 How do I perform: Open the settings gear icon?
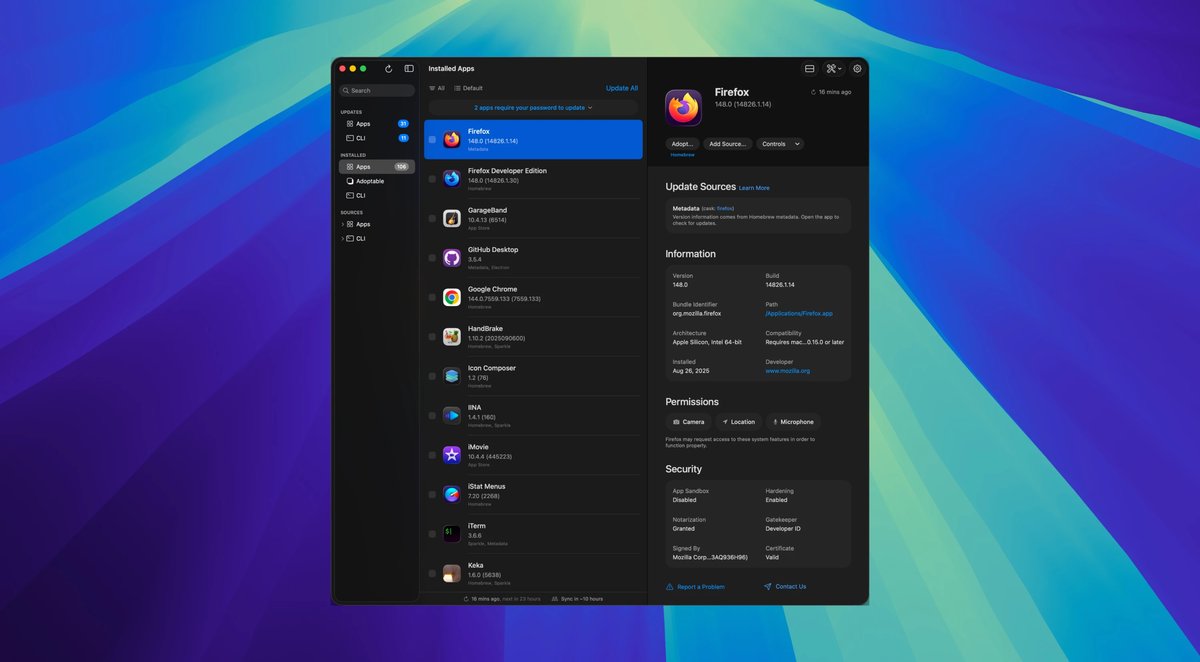pos(857,69)
